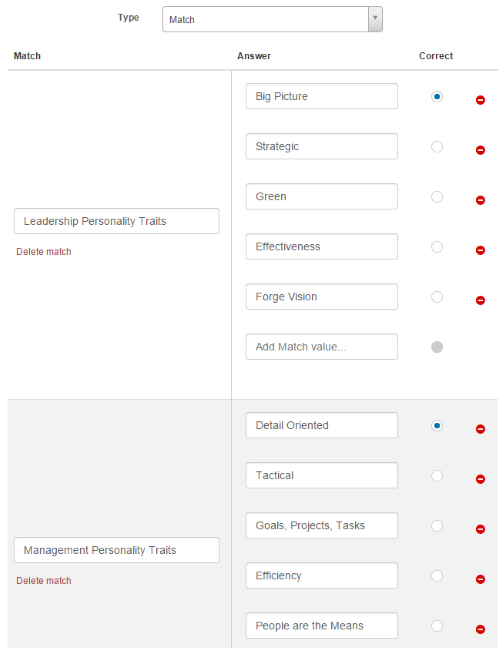Image resolution: width=500 pixels, height=648 pixels.
Task: Mark Strategic as the correct answer
Action: pyautogui.click(x=437, y=147)
